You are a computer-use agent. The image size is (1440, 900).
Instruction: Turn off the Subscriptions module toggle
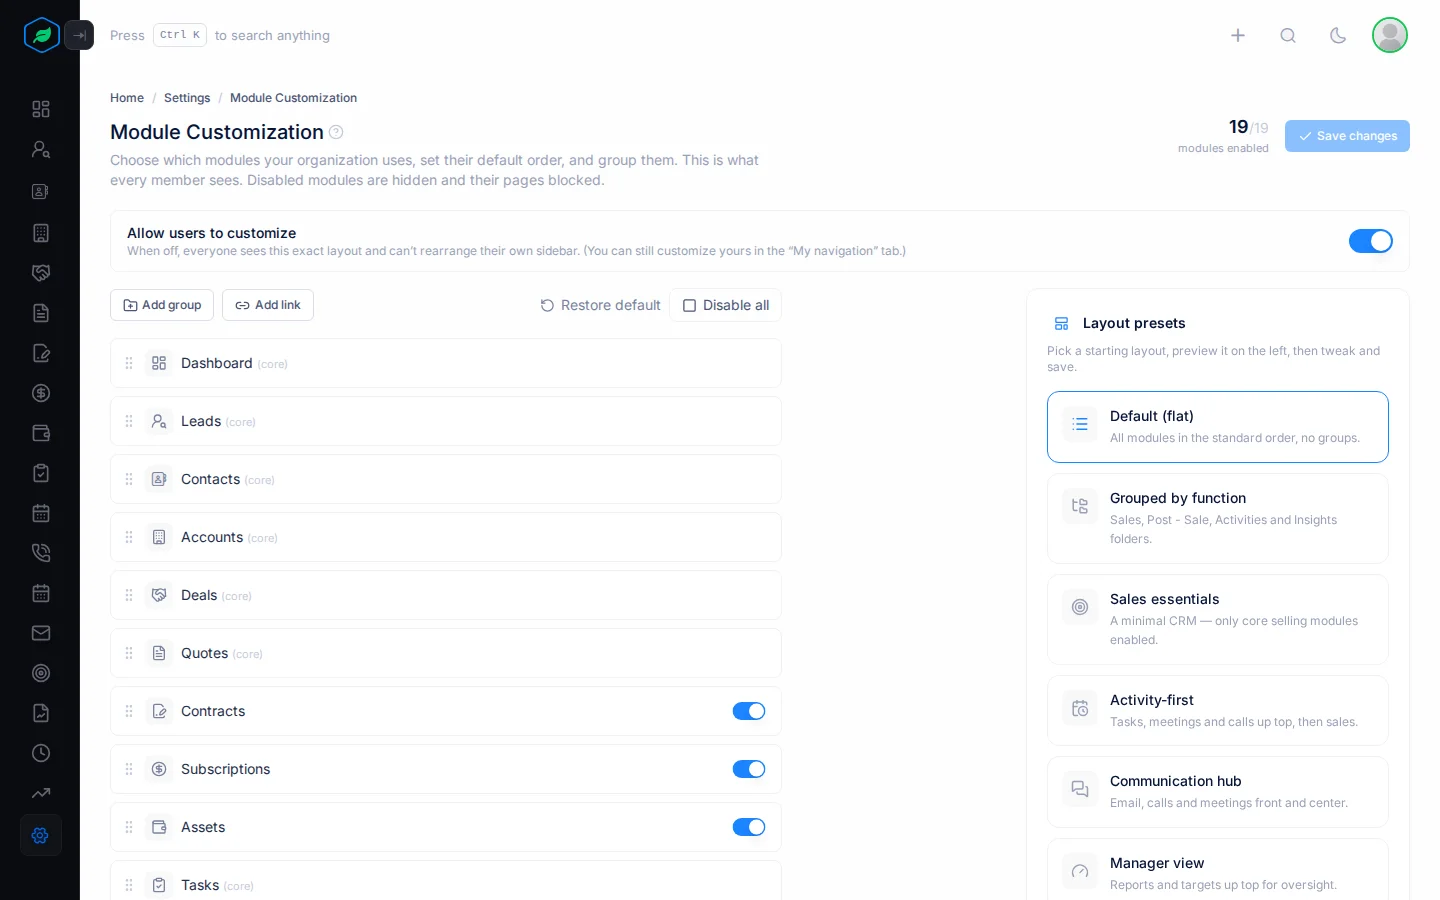click(x=749, y=769)
